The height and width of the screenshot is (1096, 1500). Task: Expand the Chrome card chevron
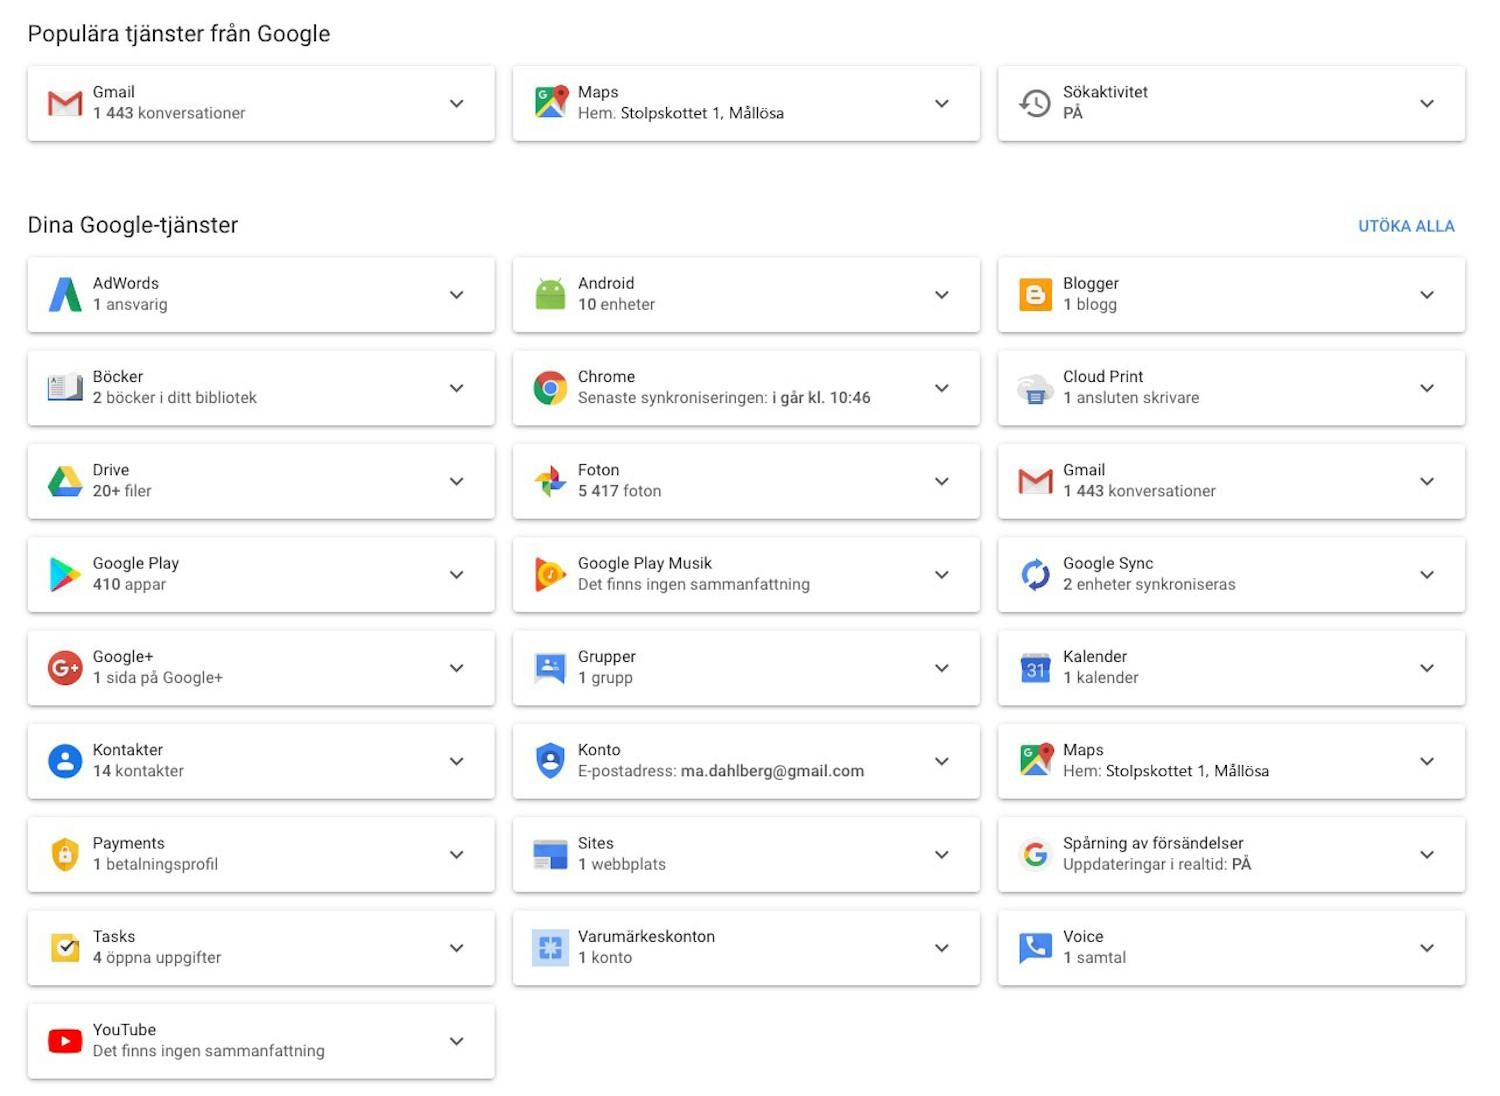942,388
